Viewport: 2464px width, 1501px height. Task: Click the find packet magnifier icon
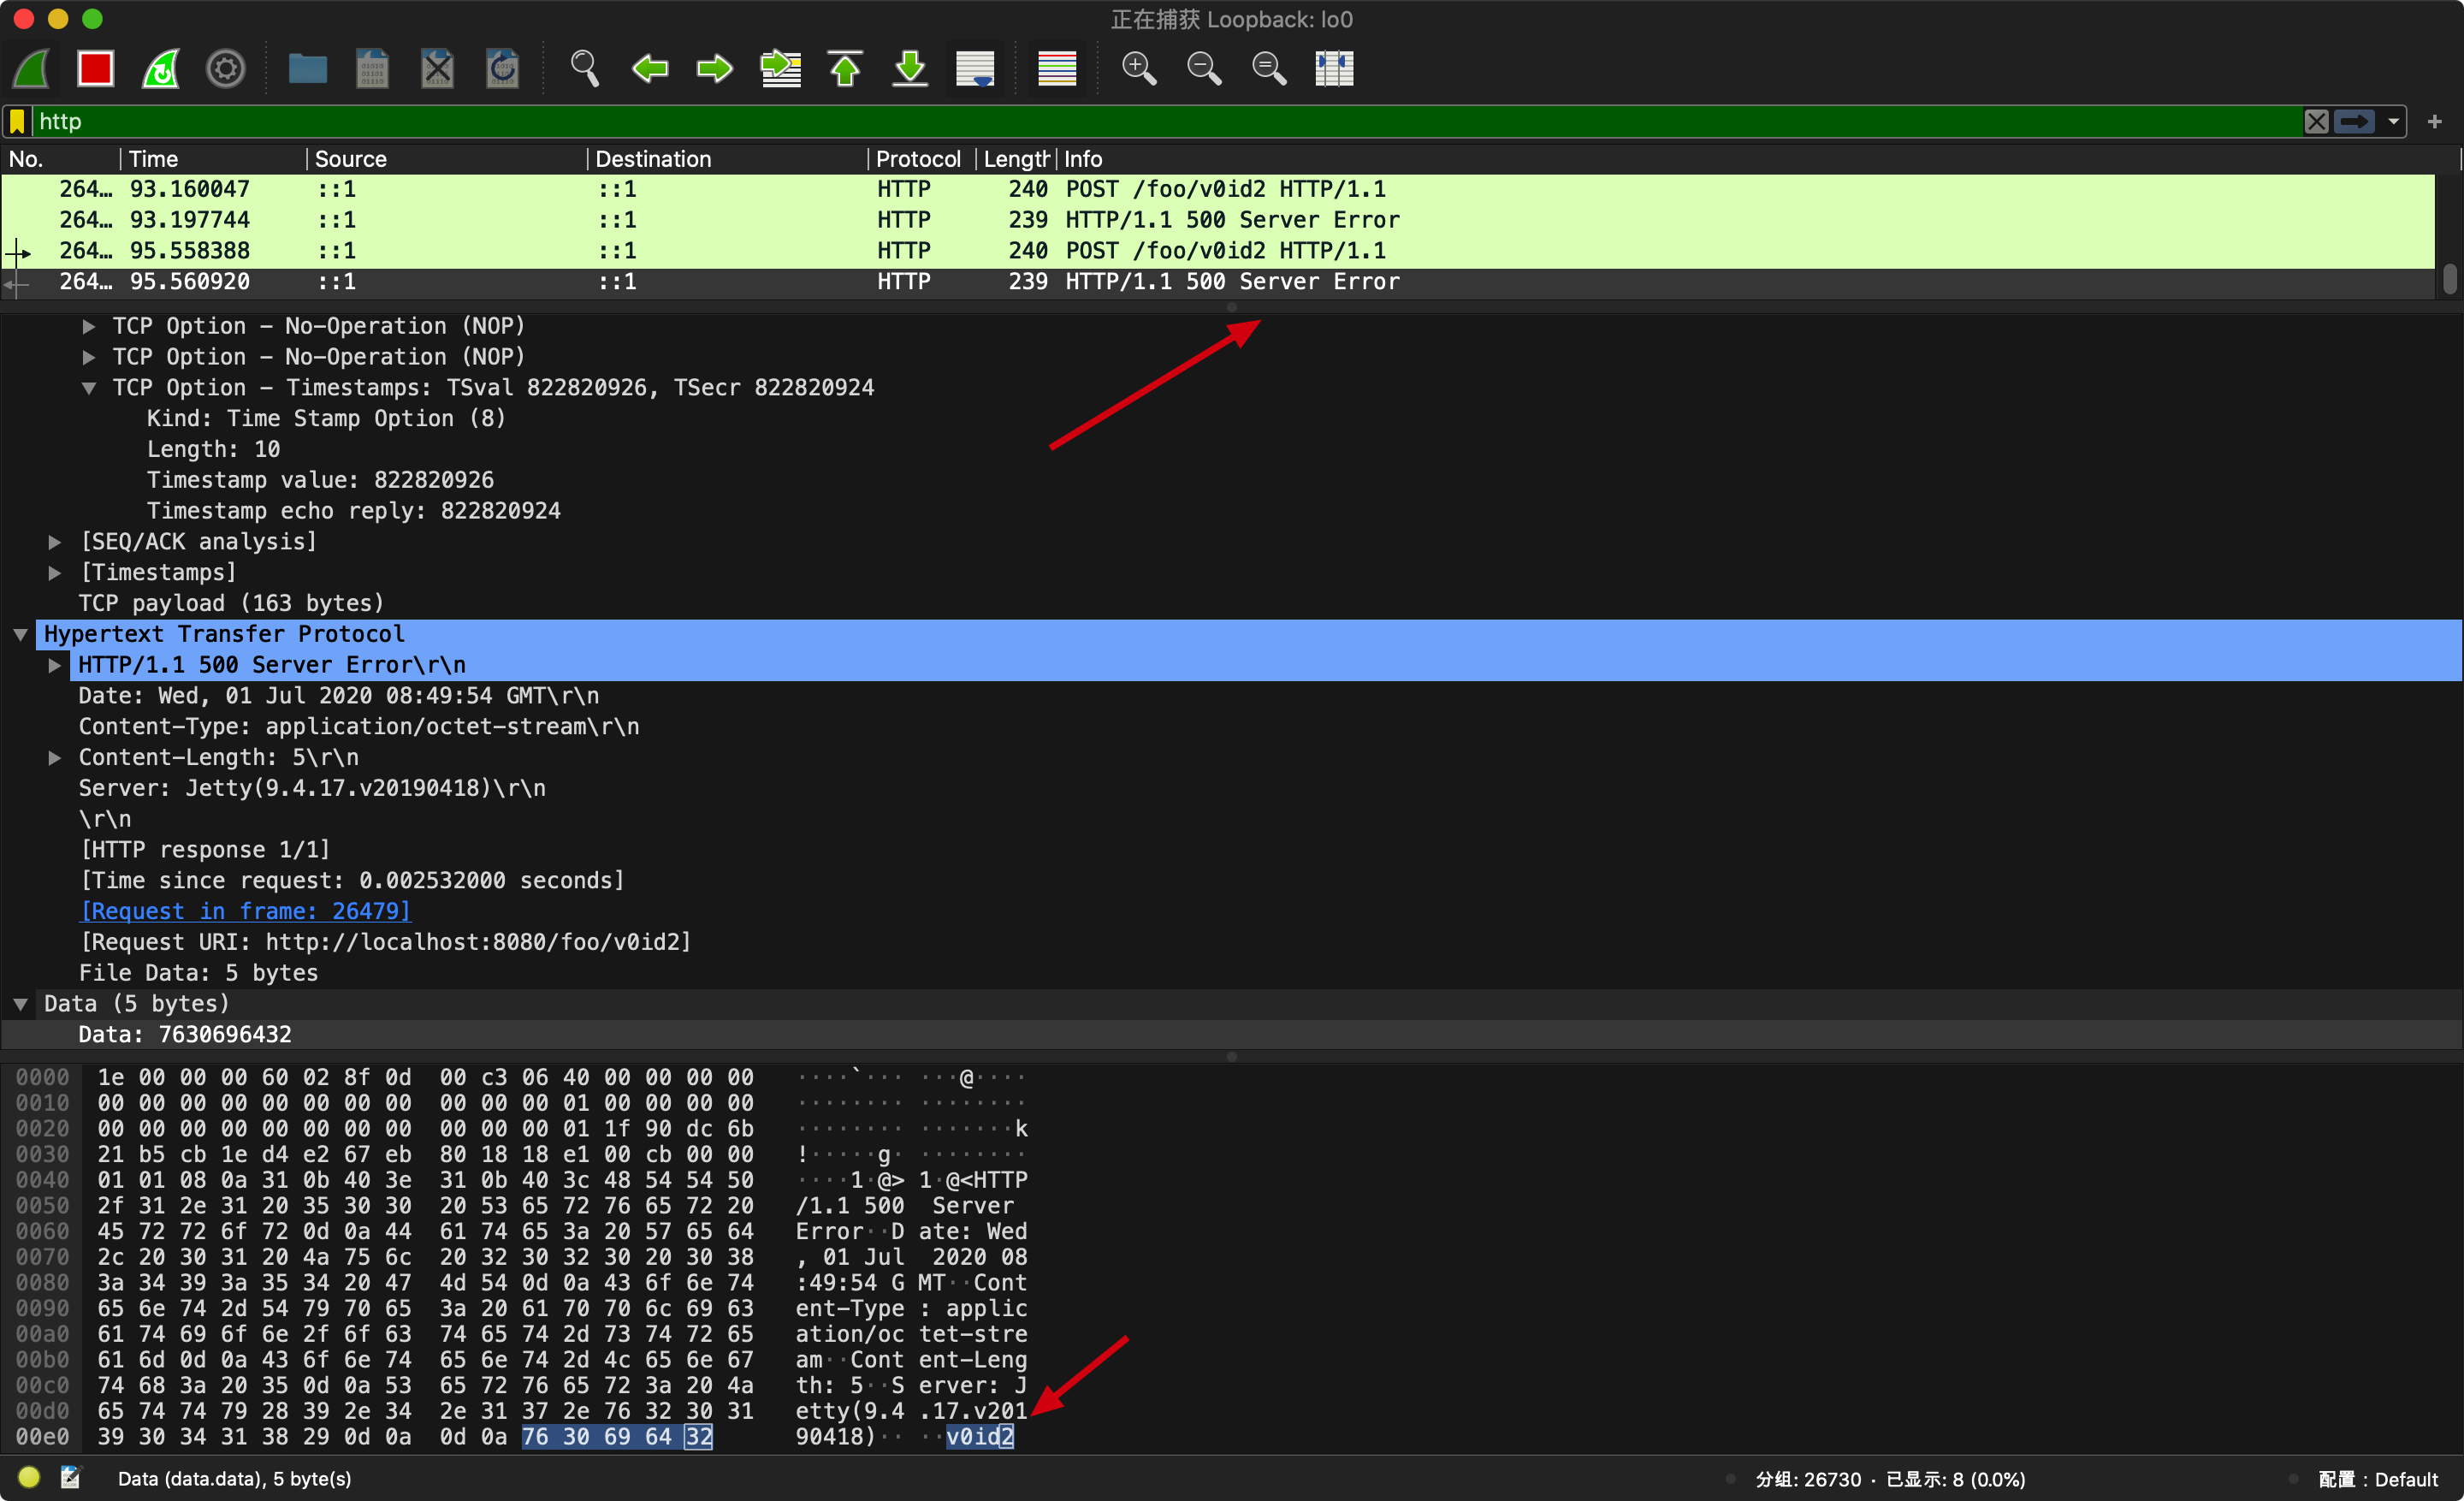pos(584,69)
